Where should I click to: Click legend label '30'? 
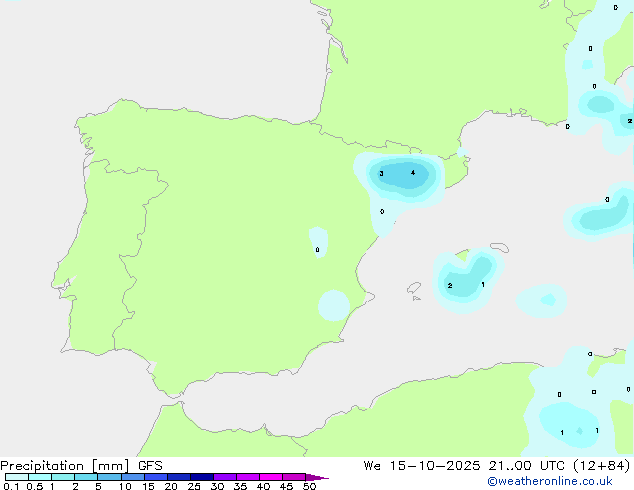[x=217, y=486]
